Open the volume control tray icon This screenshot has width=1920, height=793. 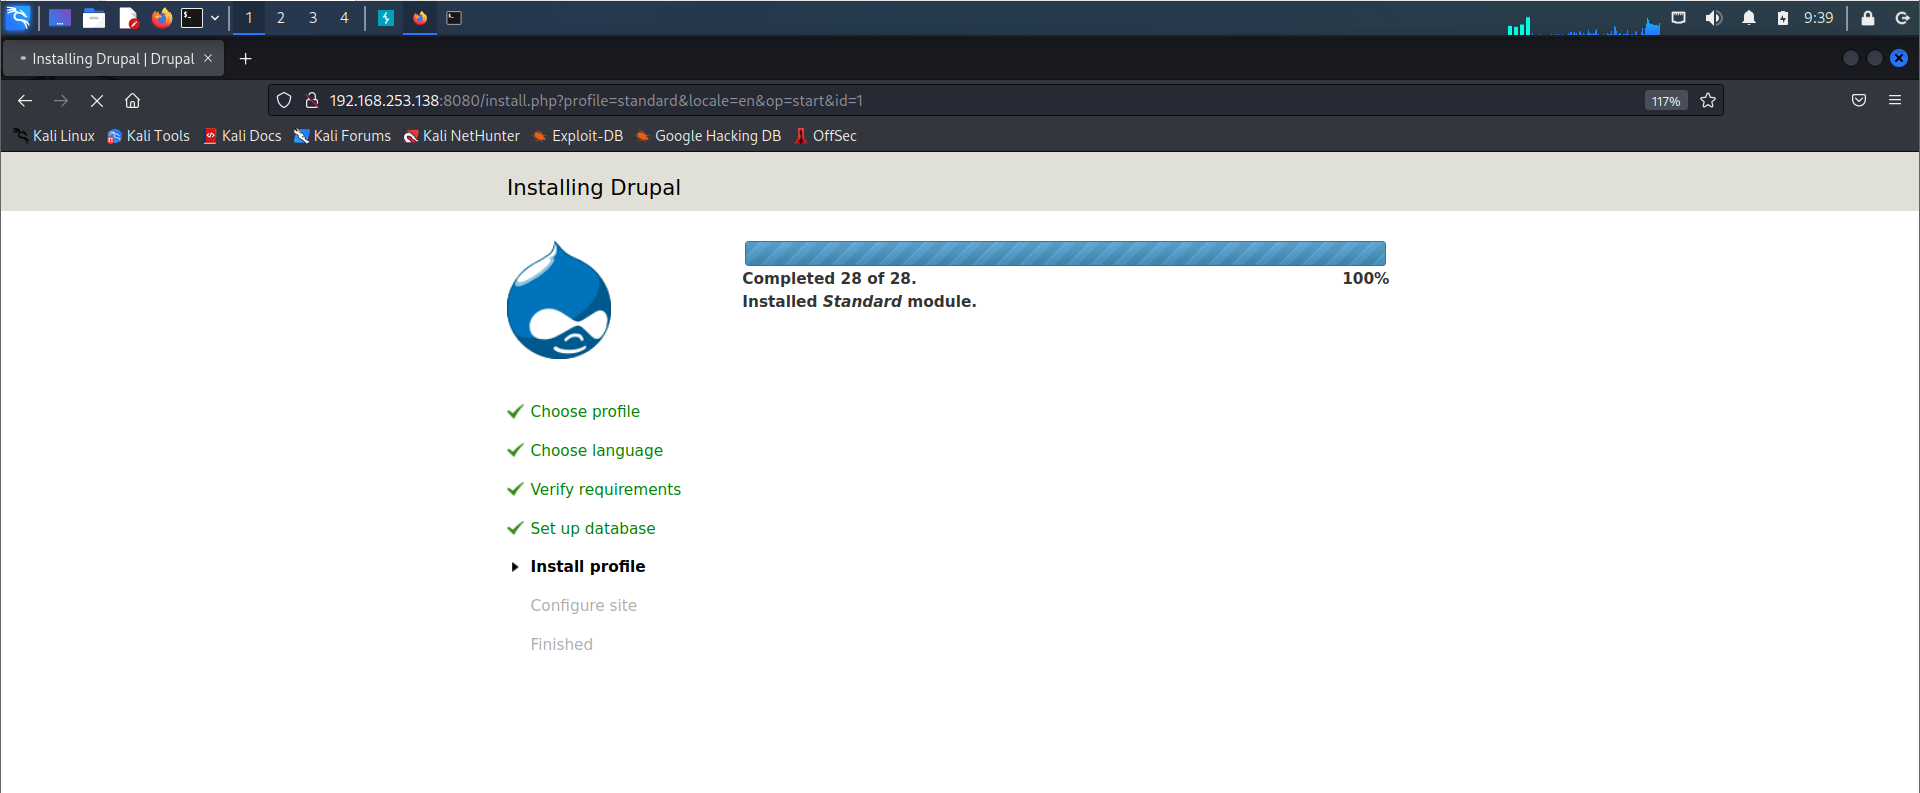point(1714,18)
